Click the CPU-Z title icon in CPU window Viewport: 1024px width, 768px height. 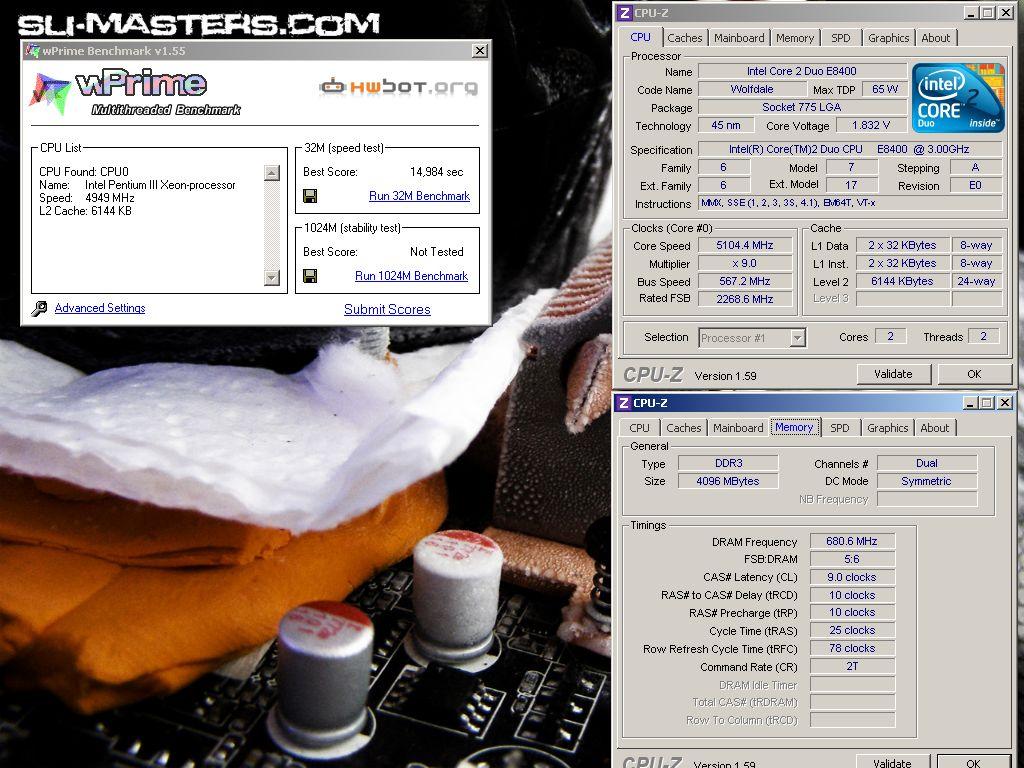point(625,12)
